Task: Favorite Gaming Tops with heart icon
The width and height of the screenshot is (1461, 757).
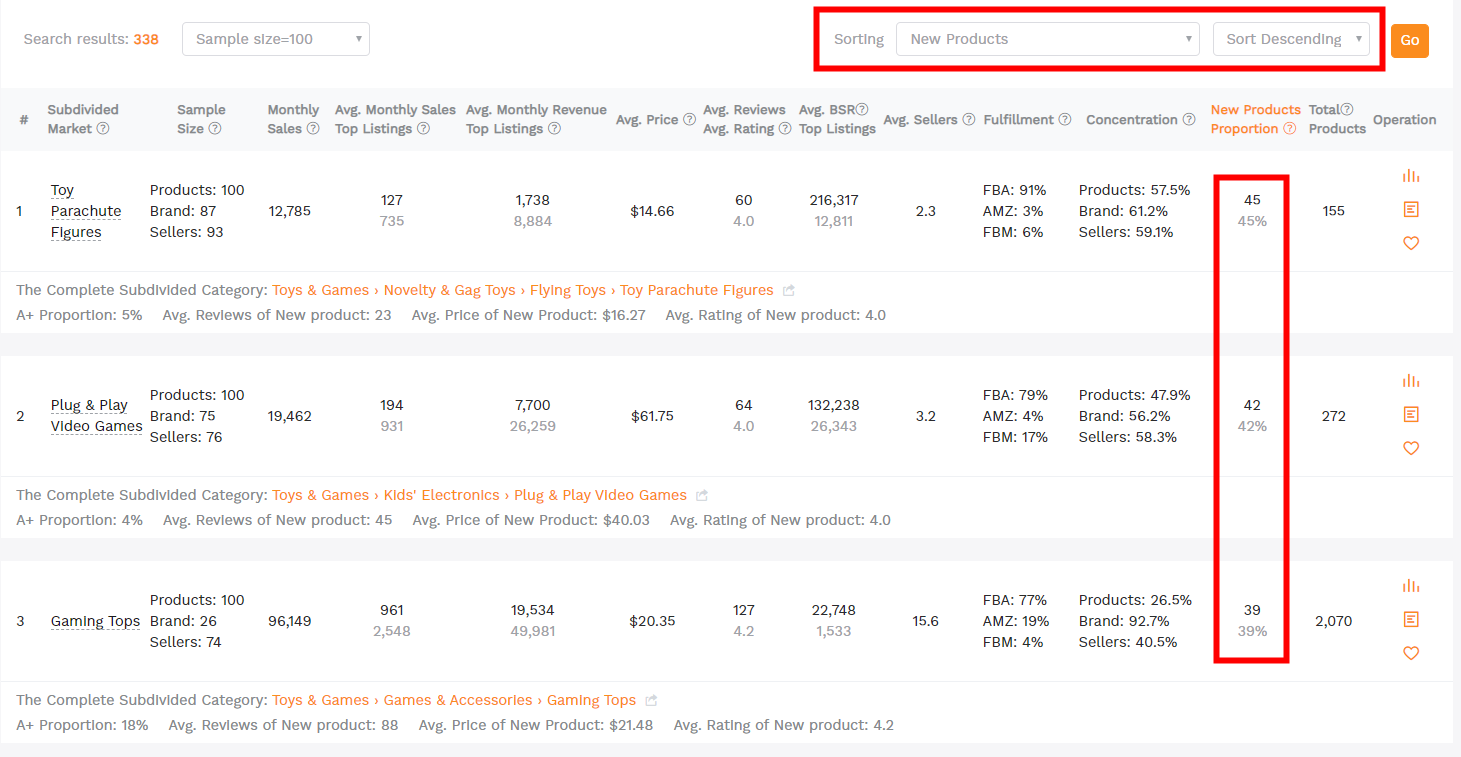Action: coord(1411,653)
